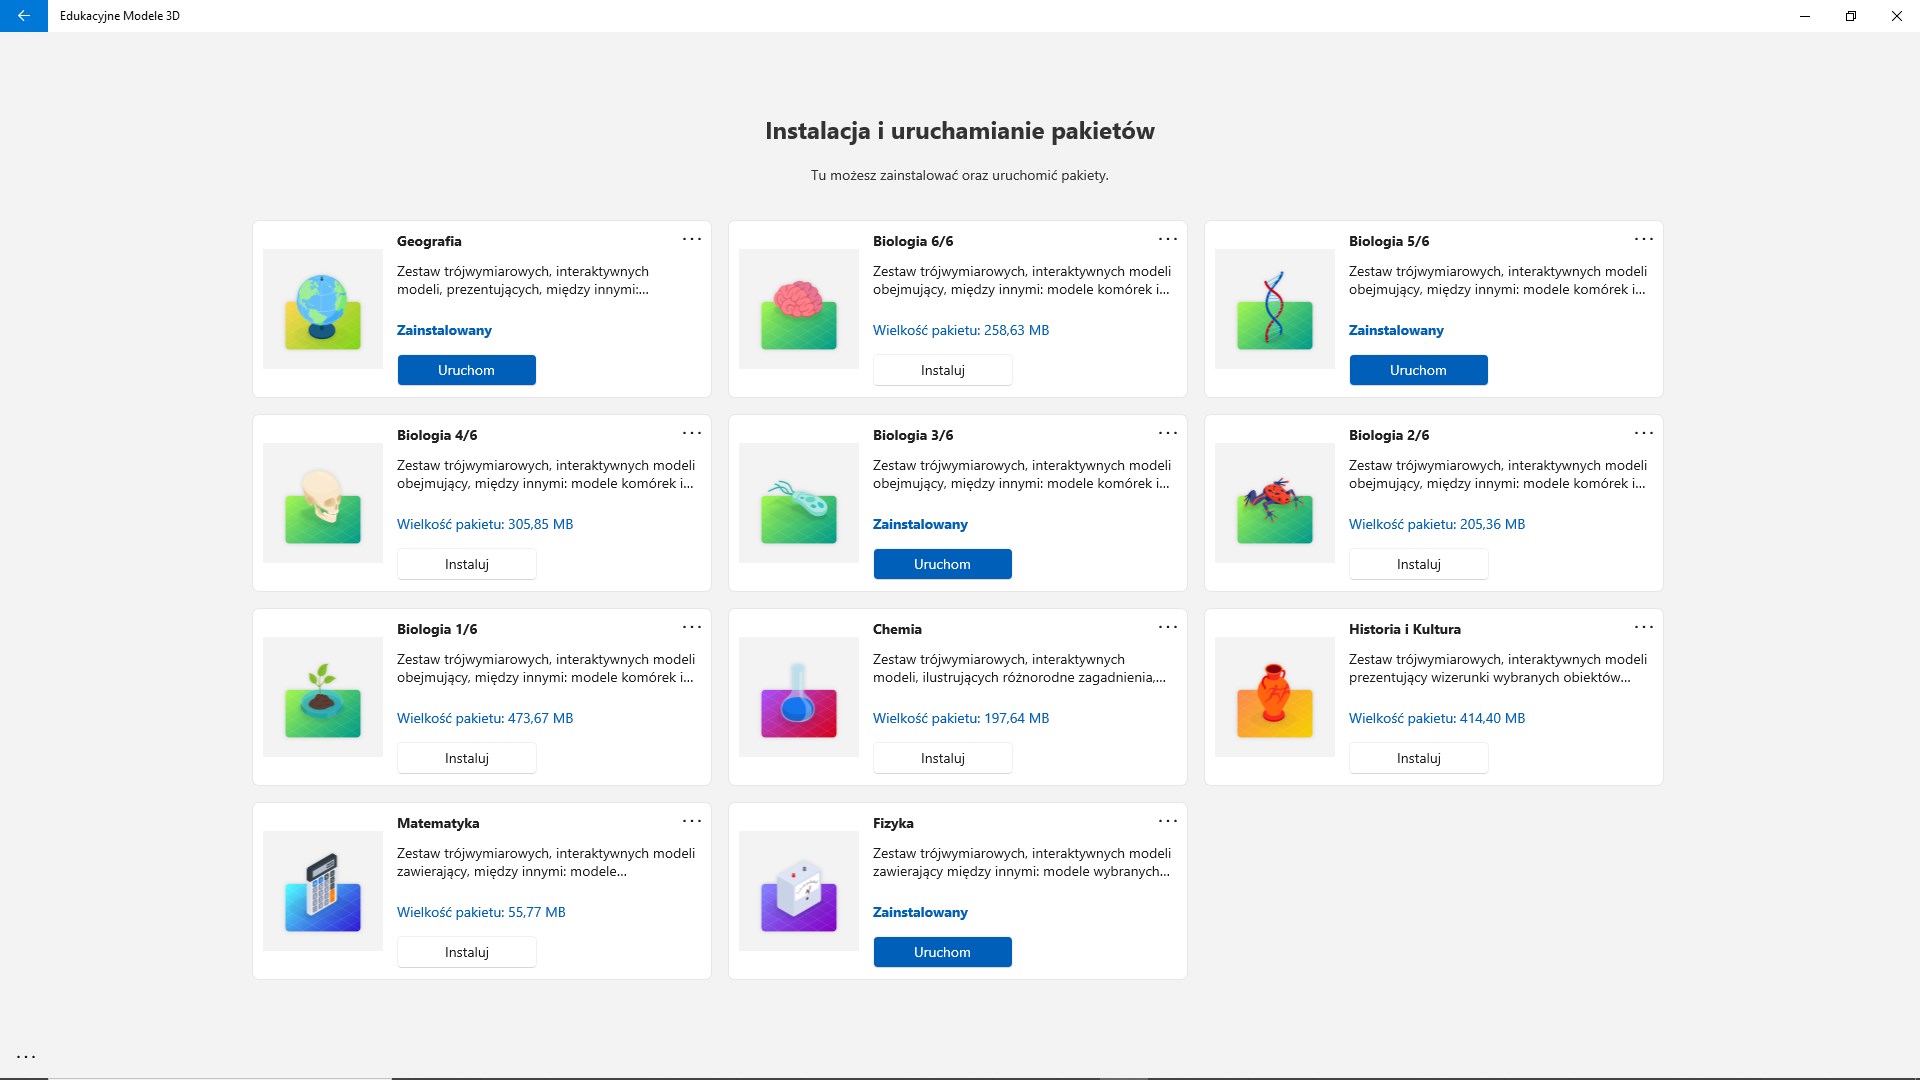Click the Geografia globe package icon
The image size is (1920, 1080).
(322, 310)
